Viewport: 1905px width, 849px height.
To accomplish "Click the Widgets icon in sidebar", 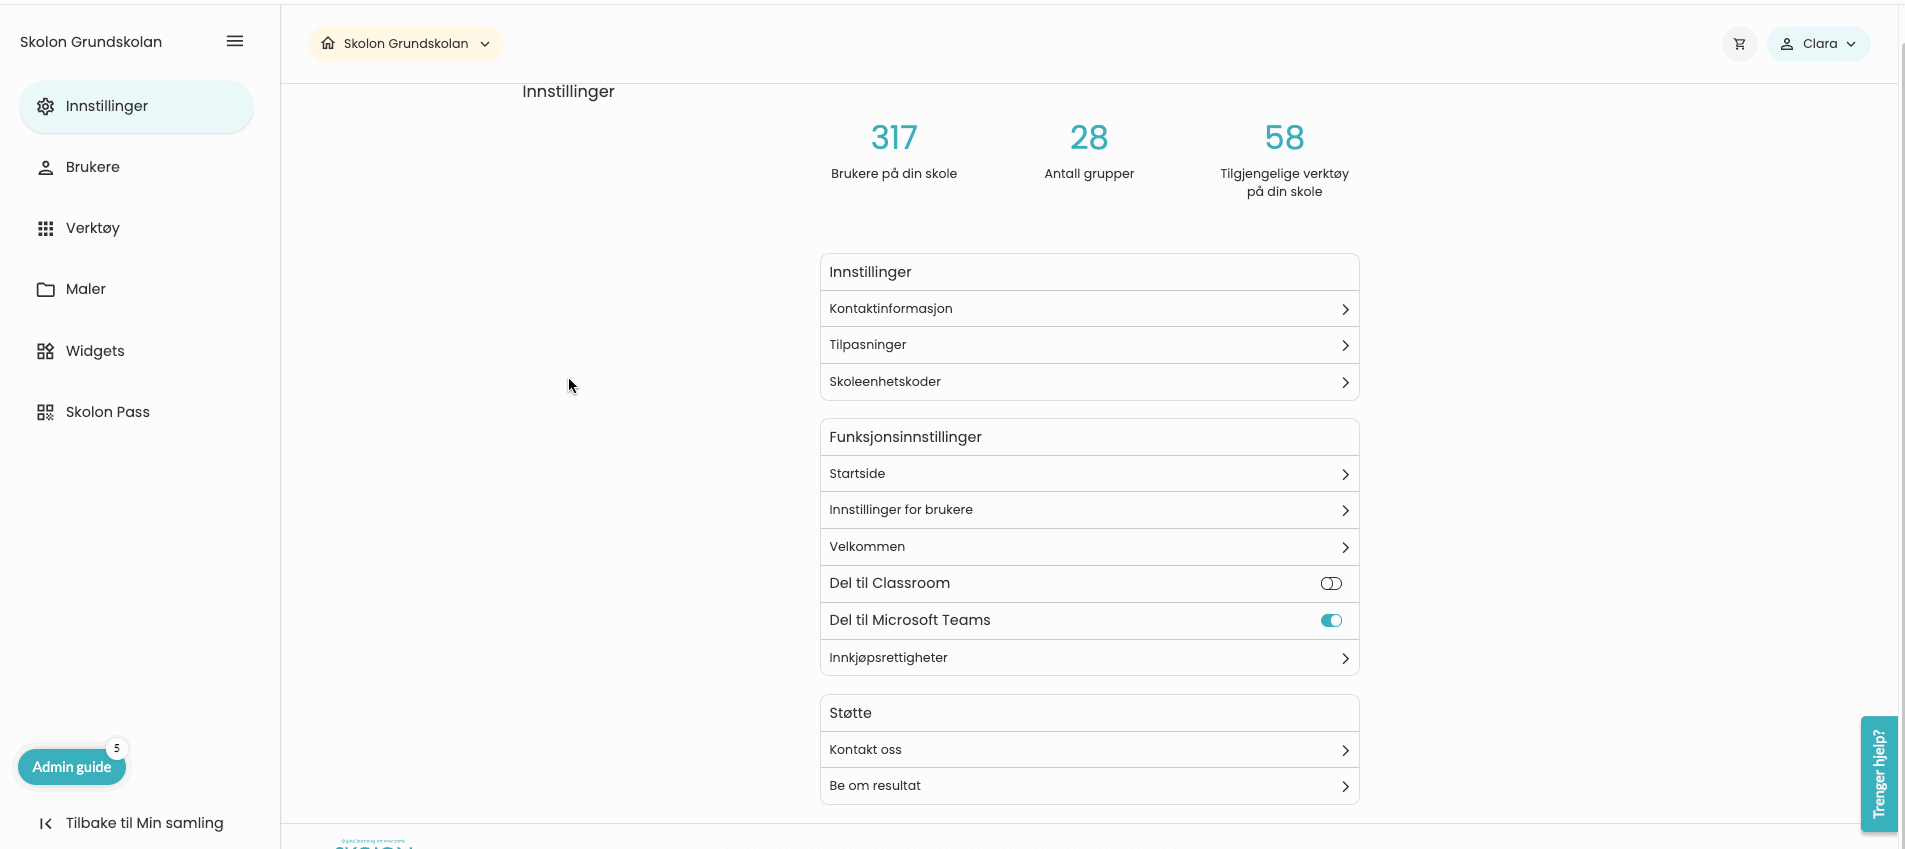I will click(45, 351).
